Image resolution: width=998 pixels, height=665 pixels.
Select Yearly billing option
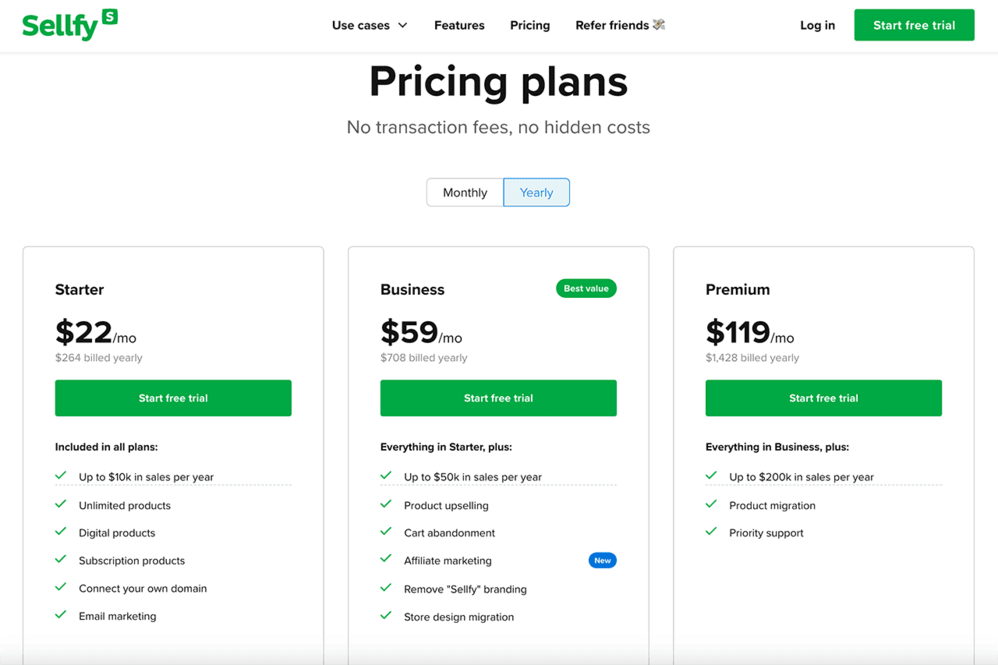[x=536, y=192]
